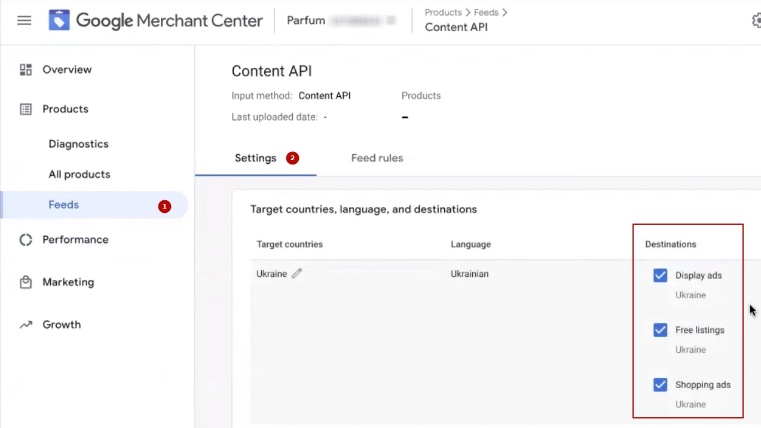Viewport: 761px width, 428px height.
Task: Click the Growth trend arrow icon
Action: 26,325
